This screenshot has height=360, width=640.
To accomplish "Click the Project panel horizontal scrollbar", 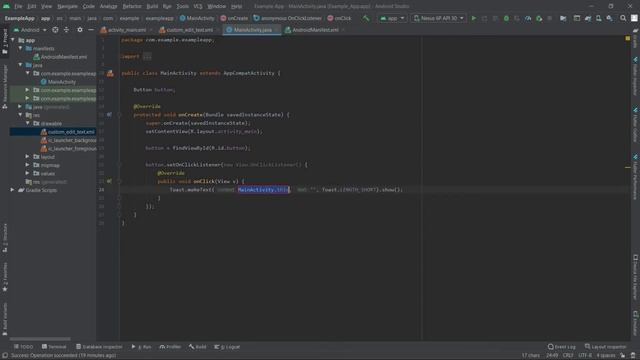I will 40,339.
